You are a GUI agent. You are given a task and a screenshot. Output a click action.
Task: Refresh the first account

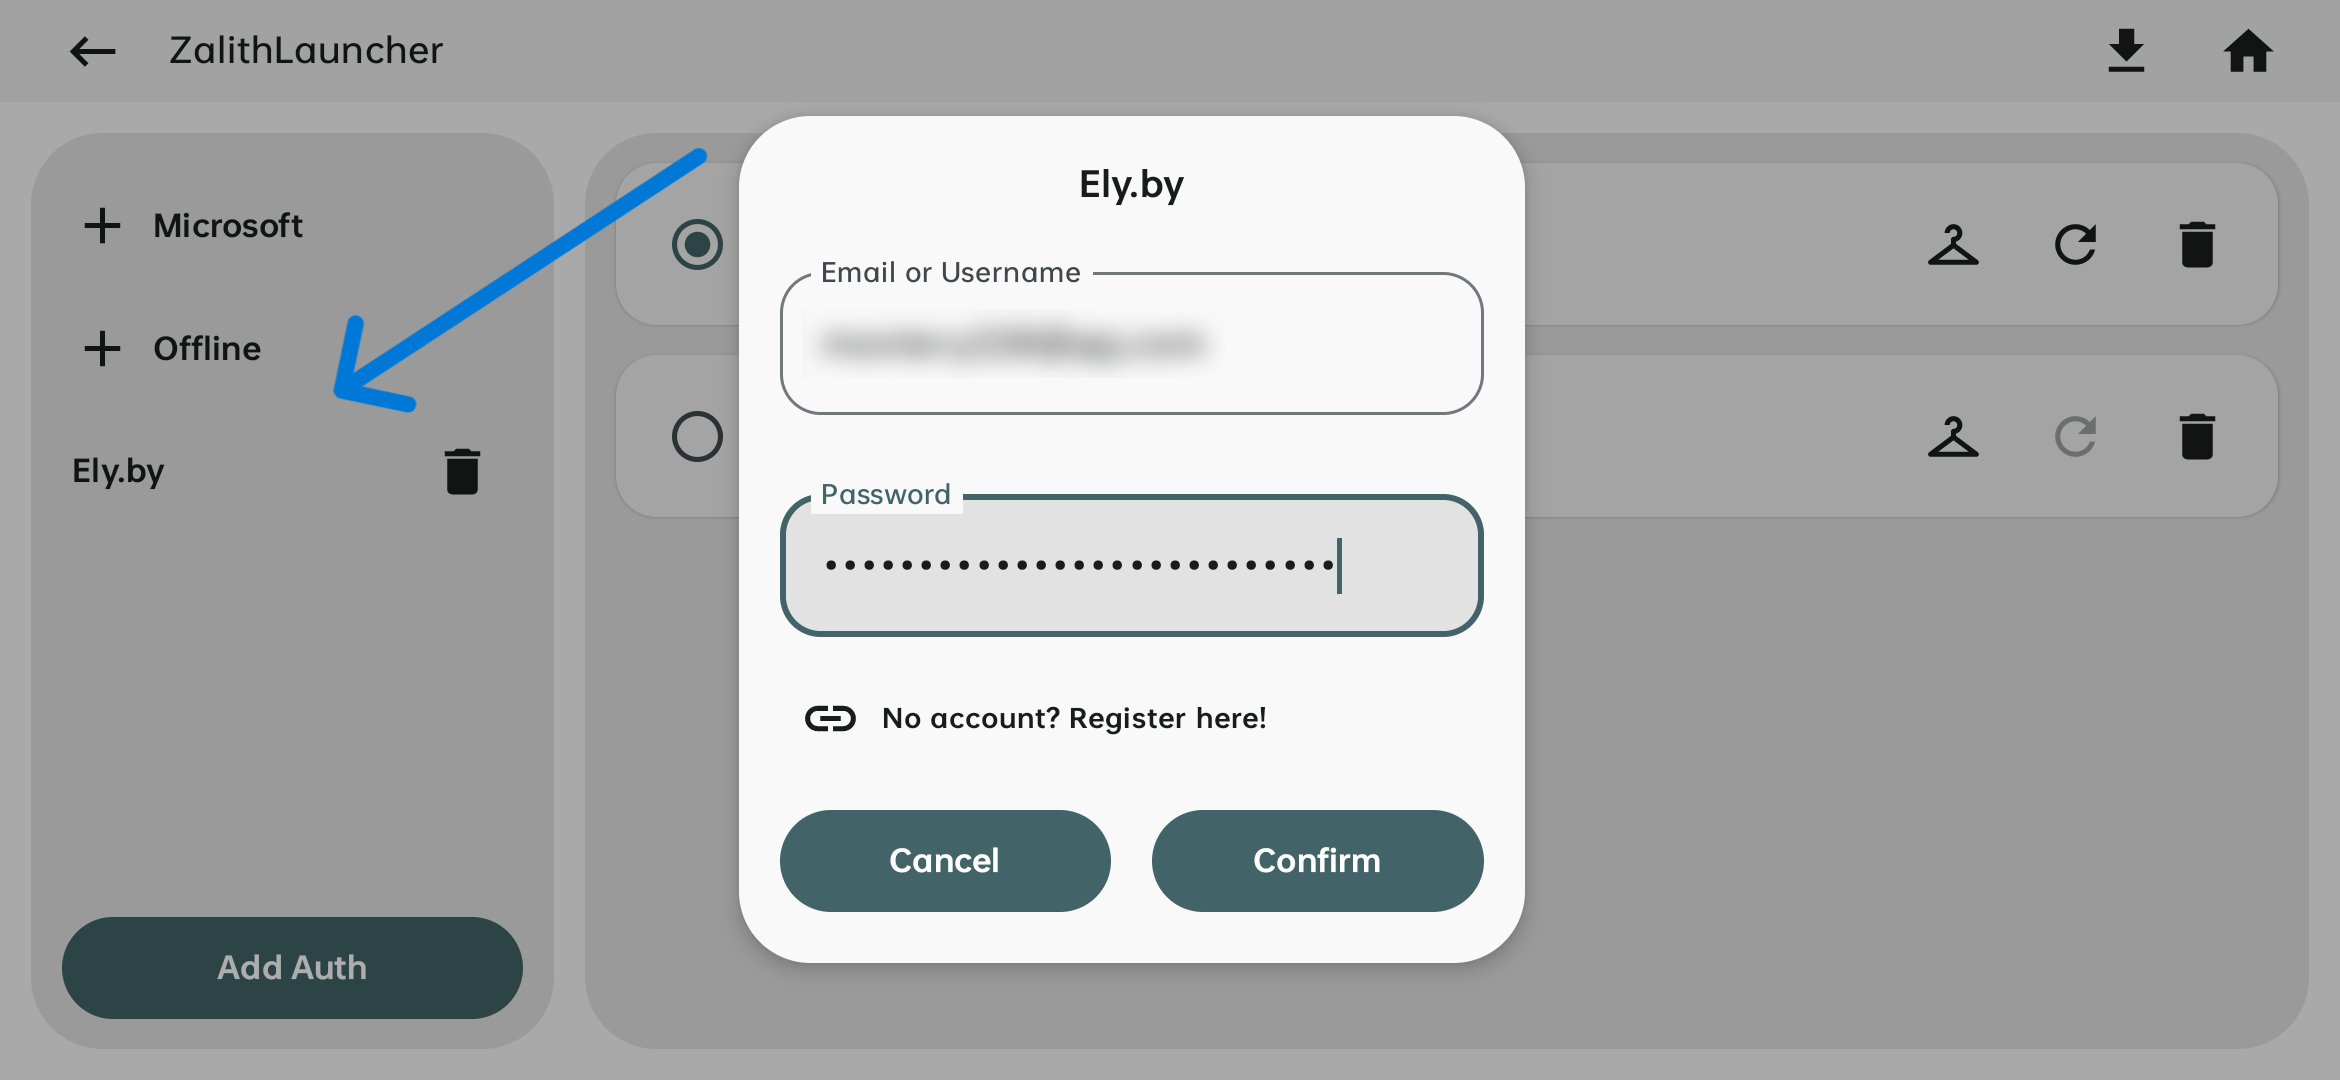[2075, 245]
